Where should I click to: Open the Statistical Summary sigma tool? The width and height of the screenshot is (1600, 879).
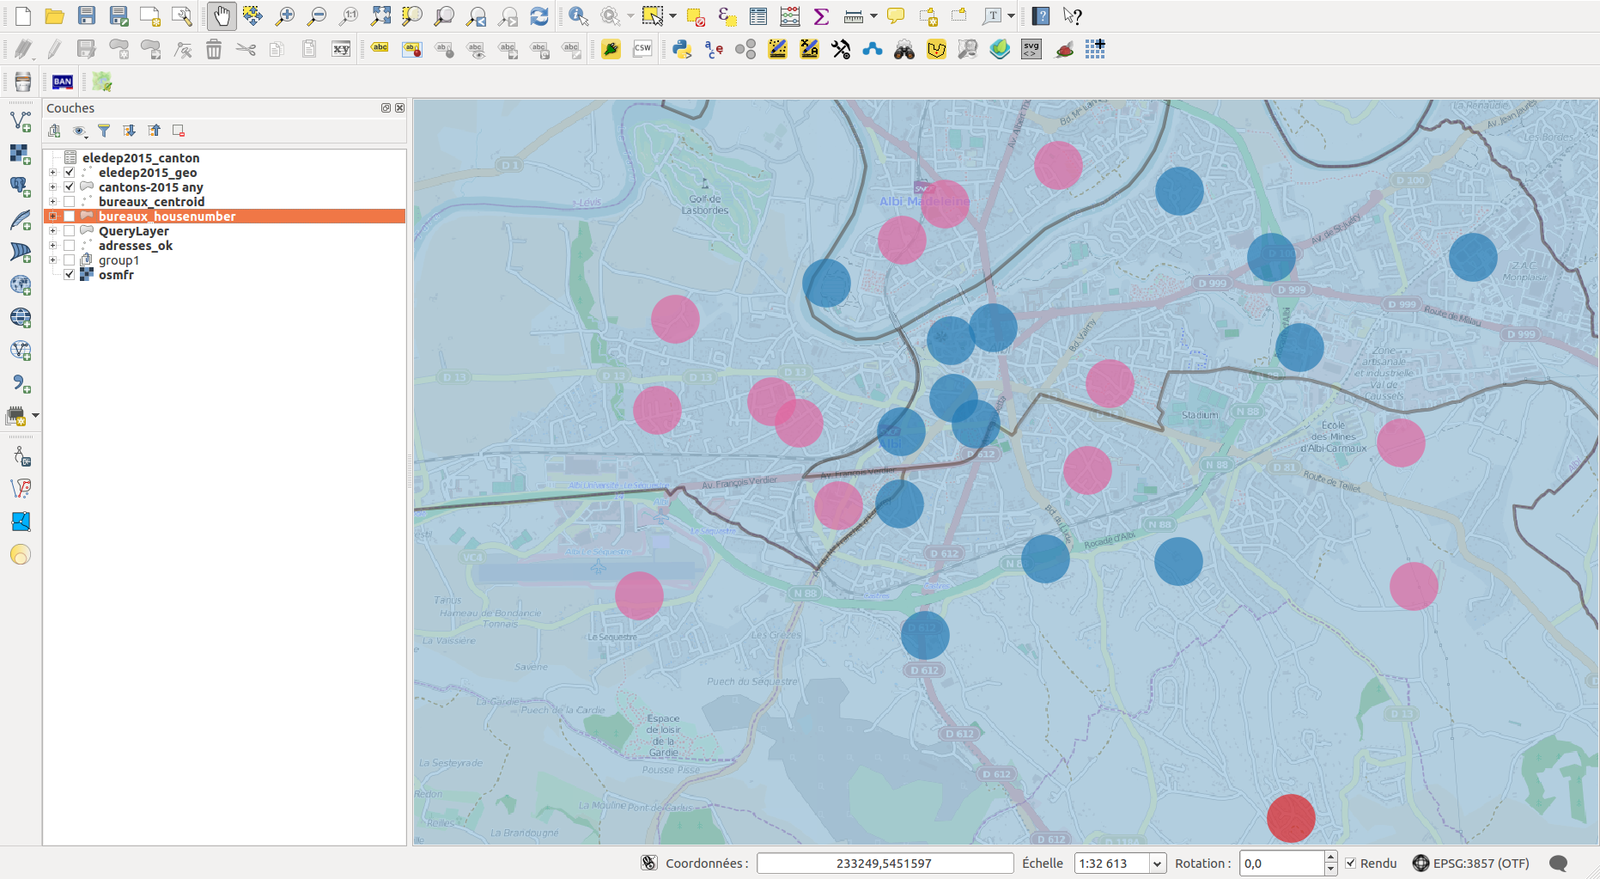(821, 16)
